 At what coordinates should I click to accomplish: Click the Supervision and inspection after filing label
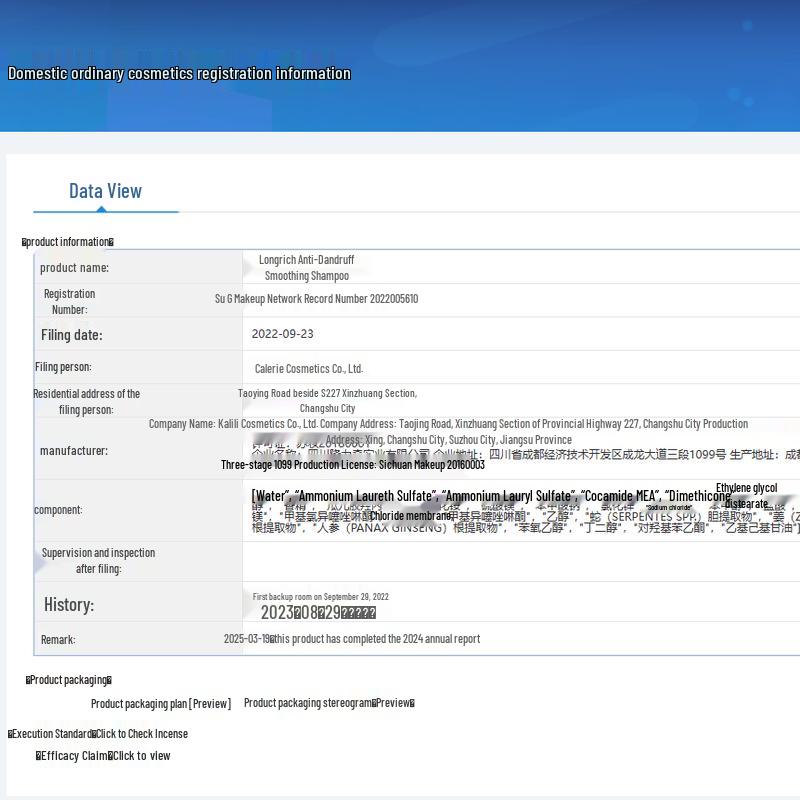click(x=98, y=561)
